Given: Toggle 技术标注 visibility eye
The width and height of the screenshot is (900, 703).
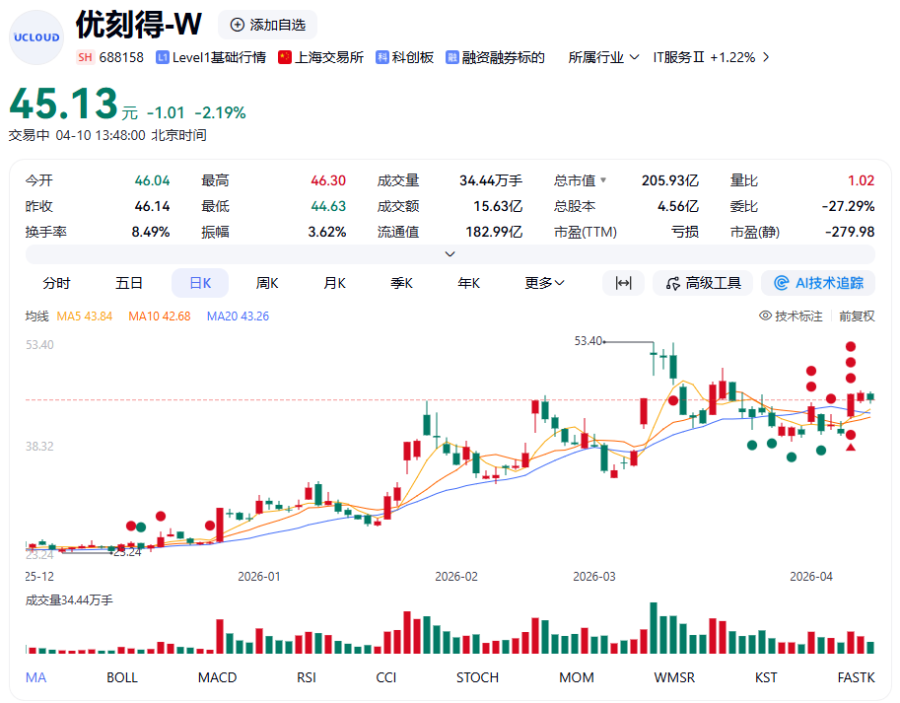Looking at the screenshot, I should (766, 316).
